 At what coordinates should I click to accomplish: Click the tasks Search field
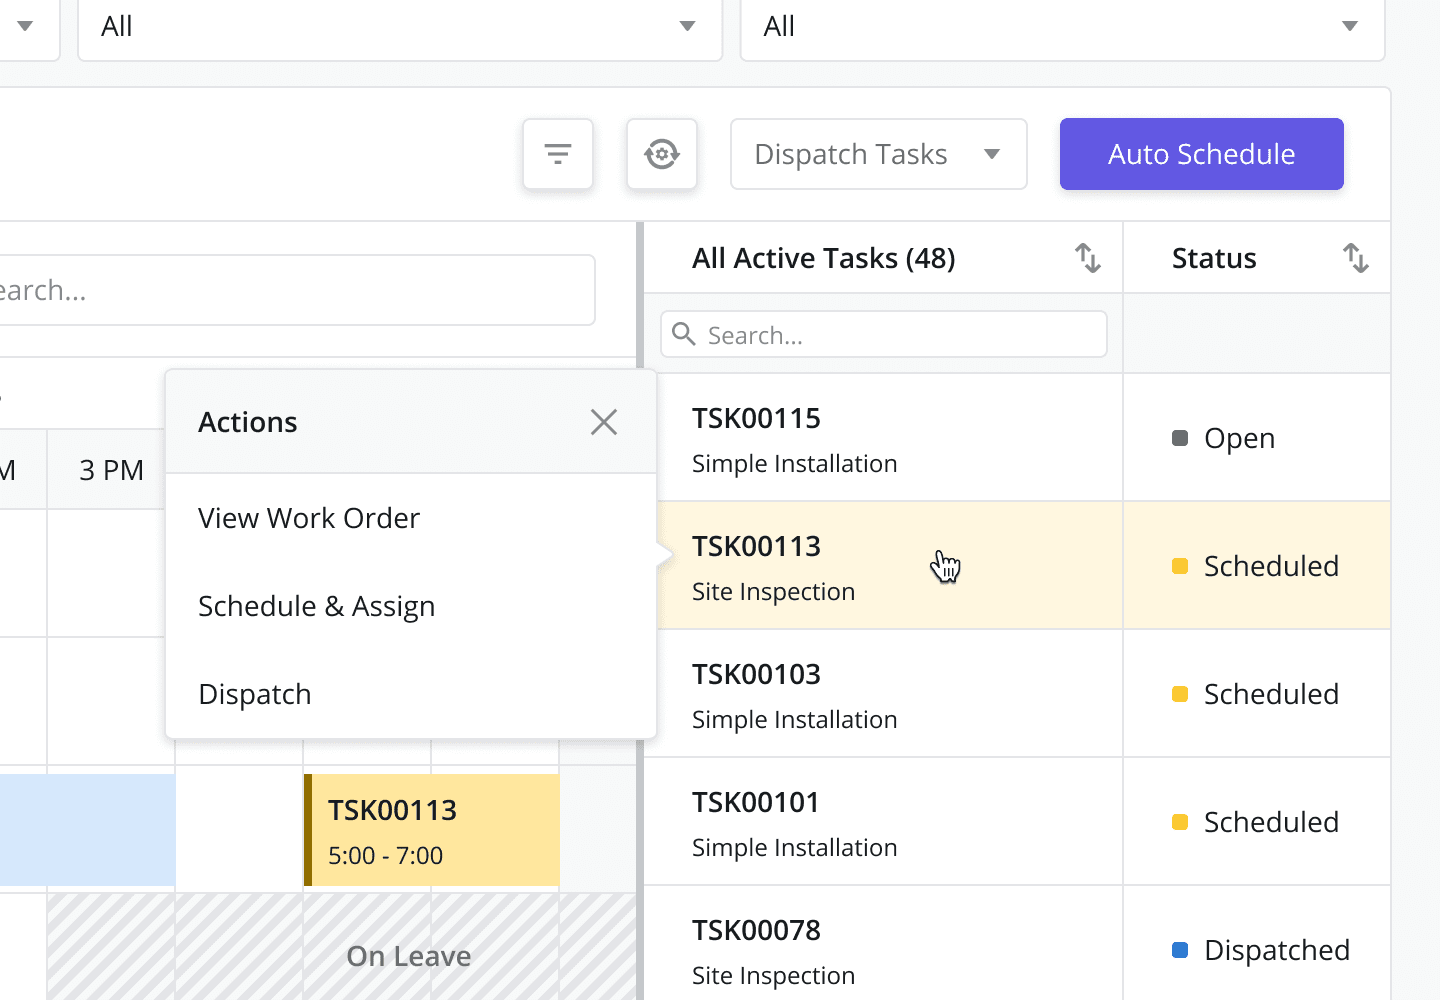884,334
